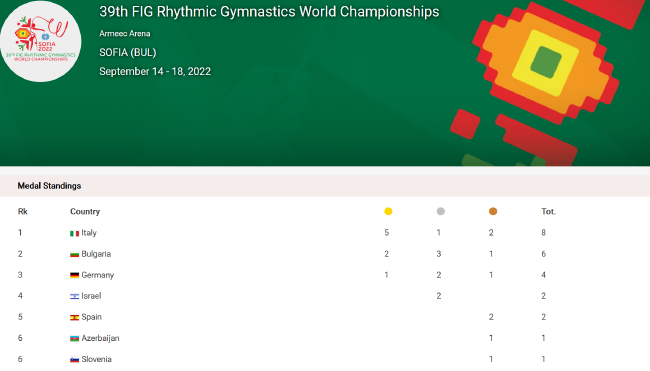Click the bronze medal column icon
Image resolution: width=650 pixels, height=371 pixels.
click(x=493, y=211)
